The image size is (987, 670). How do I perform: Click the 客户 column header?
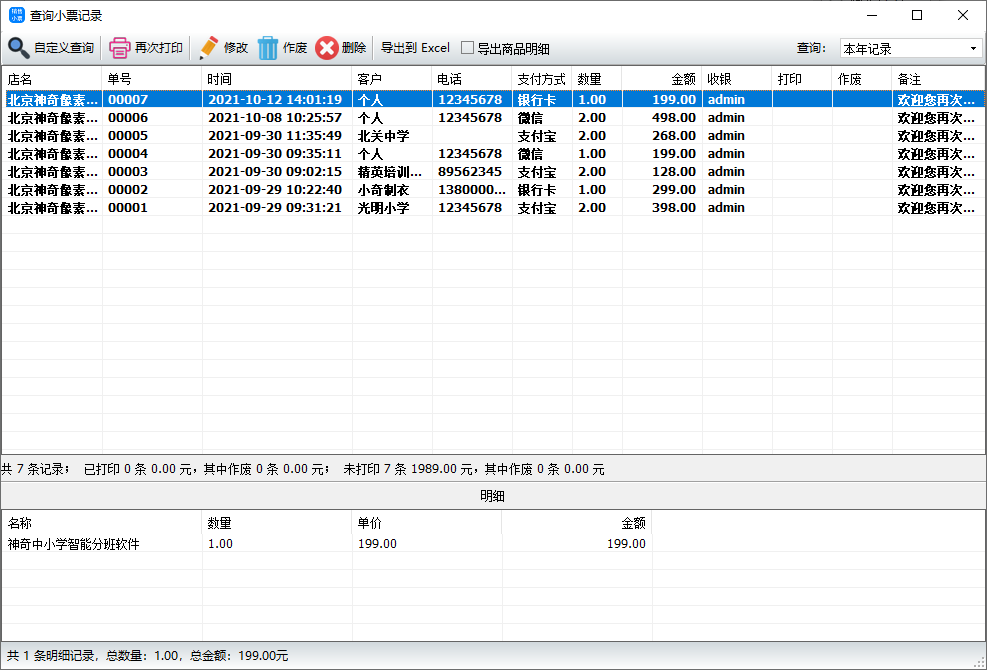(391, 79)
